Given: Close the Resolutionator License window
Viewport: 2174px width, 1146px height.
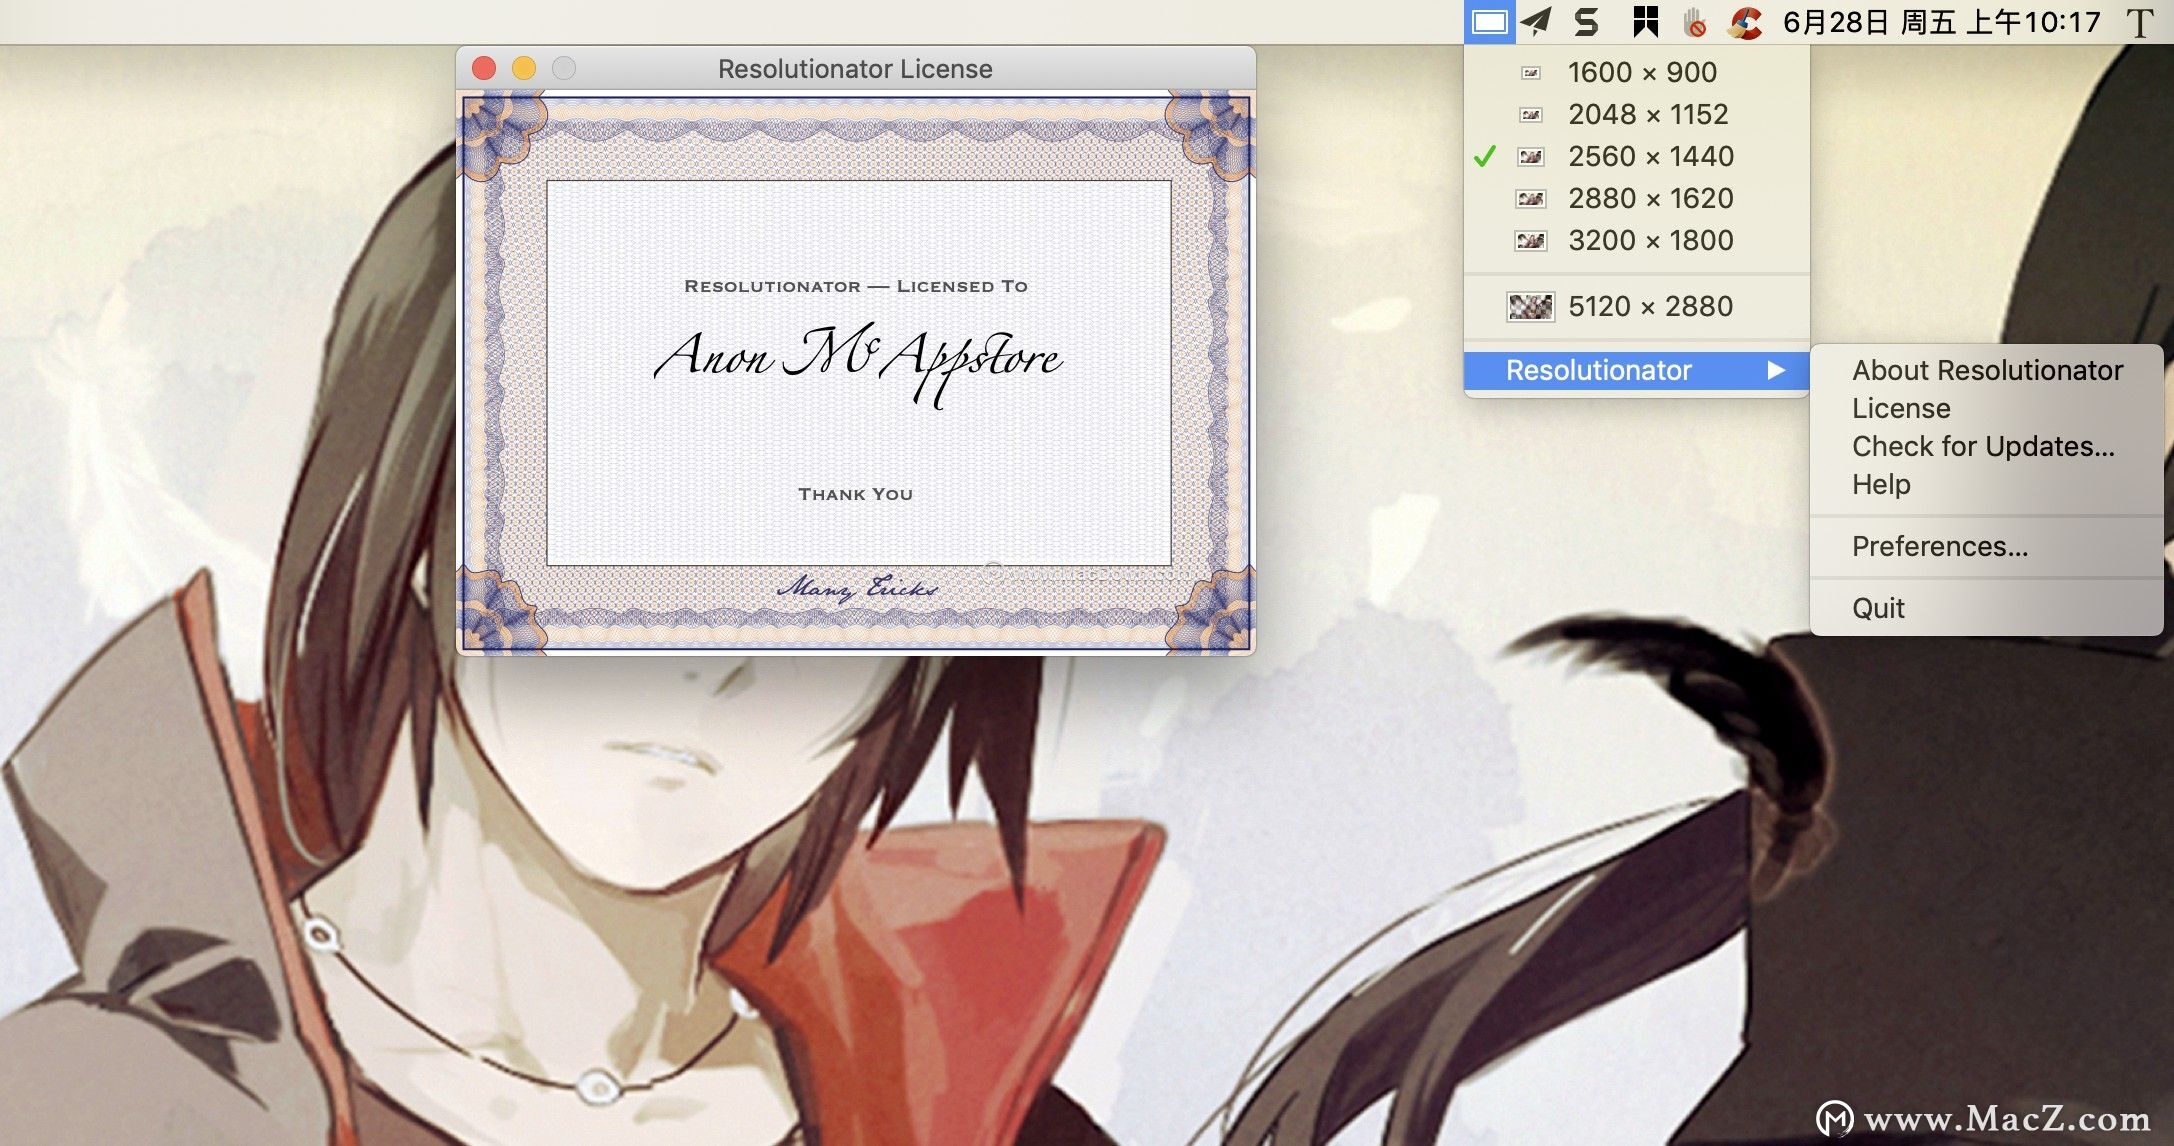Looking at the screenshot, I should pos(484,68).
